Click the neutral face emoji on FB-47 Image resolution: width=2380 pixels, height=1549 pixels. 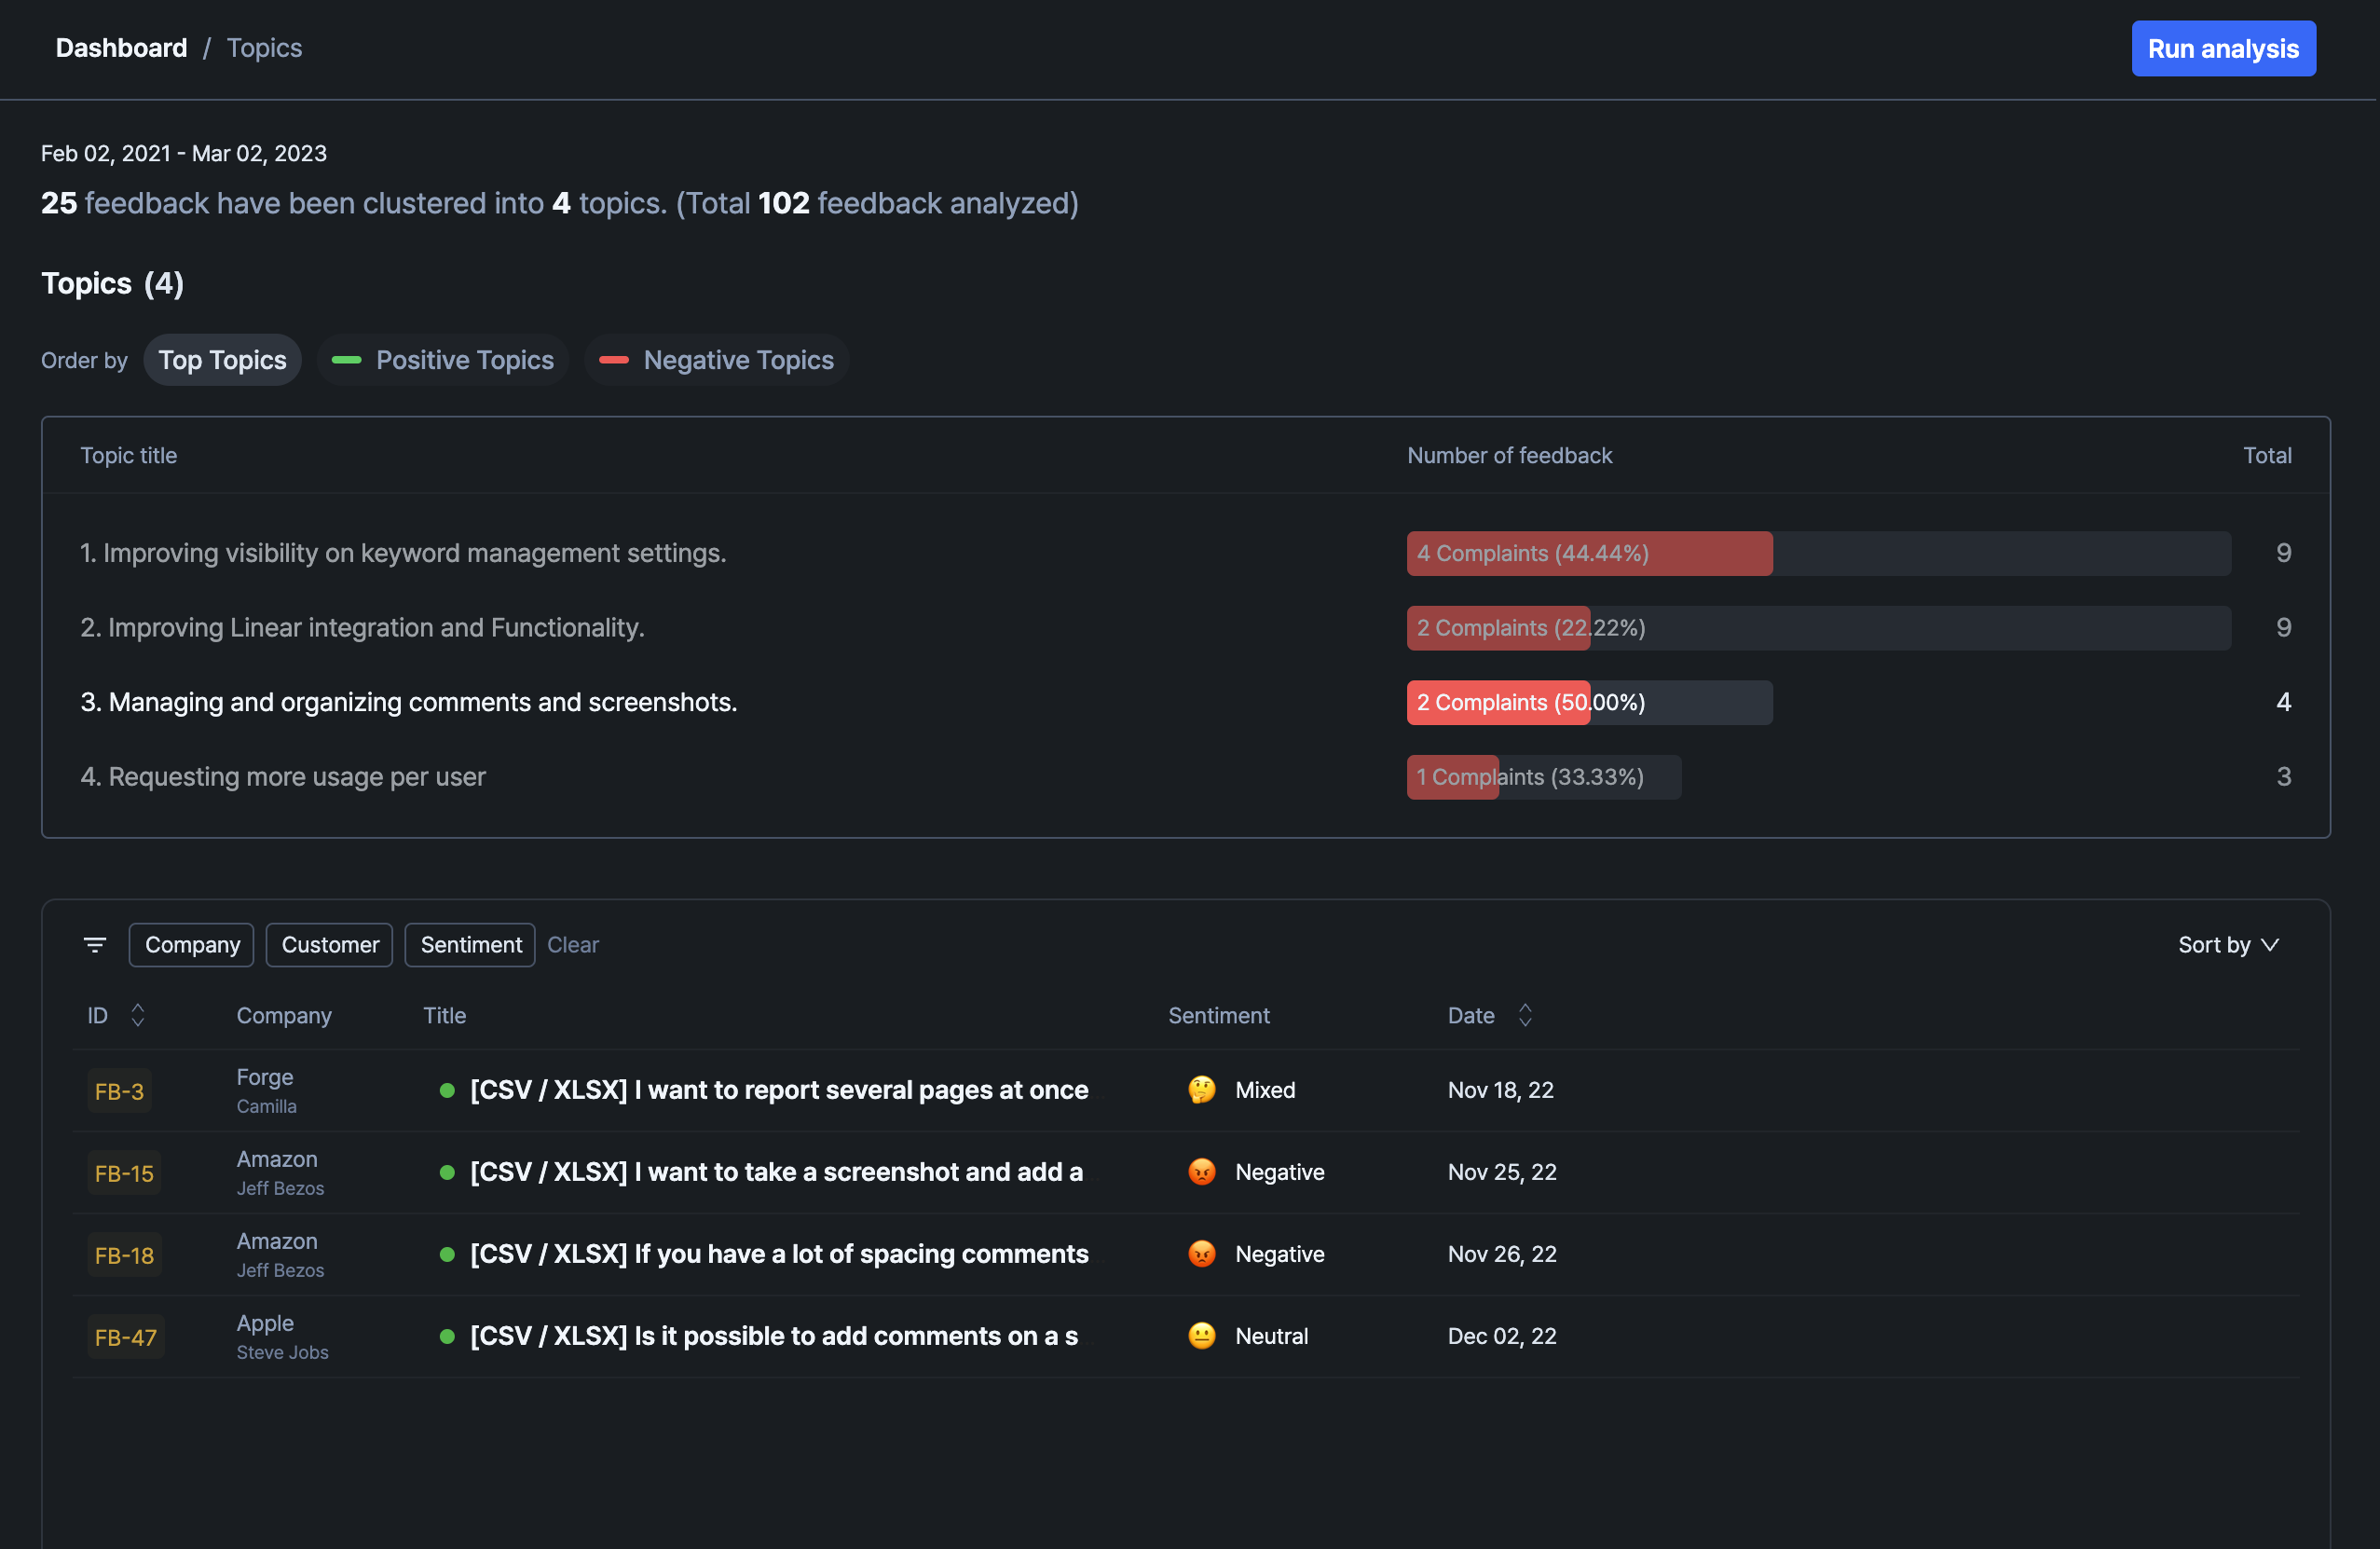point(1201,1336)
